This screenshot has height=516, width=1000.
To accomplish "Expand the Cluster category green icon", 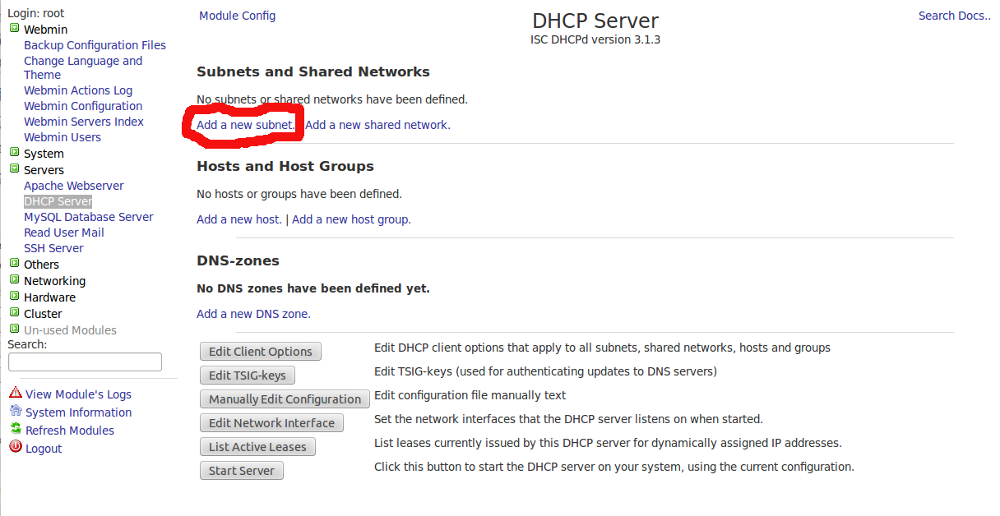I will 14,312.
